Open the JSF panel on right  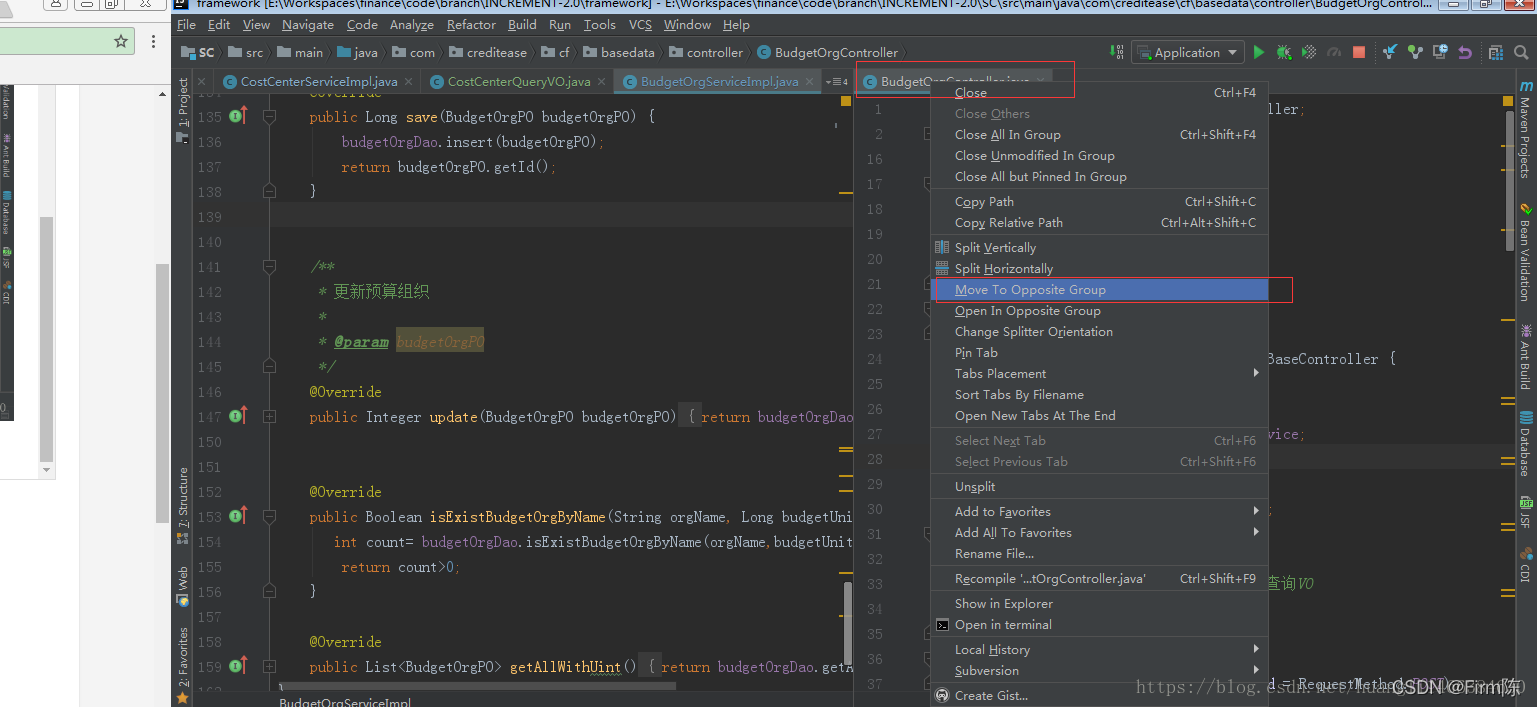(x=1525, y=511)
